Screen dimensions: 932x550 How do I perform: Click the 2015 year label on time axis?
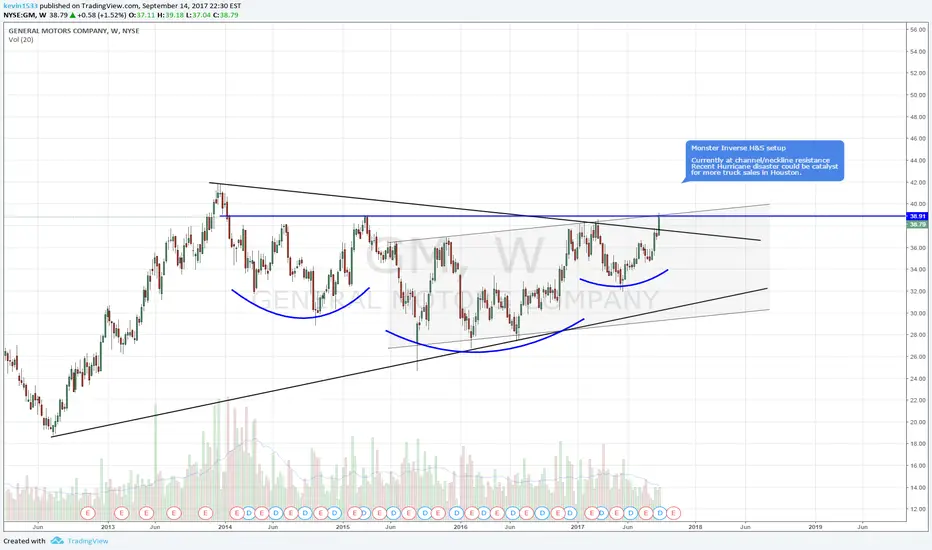[342, 527]
